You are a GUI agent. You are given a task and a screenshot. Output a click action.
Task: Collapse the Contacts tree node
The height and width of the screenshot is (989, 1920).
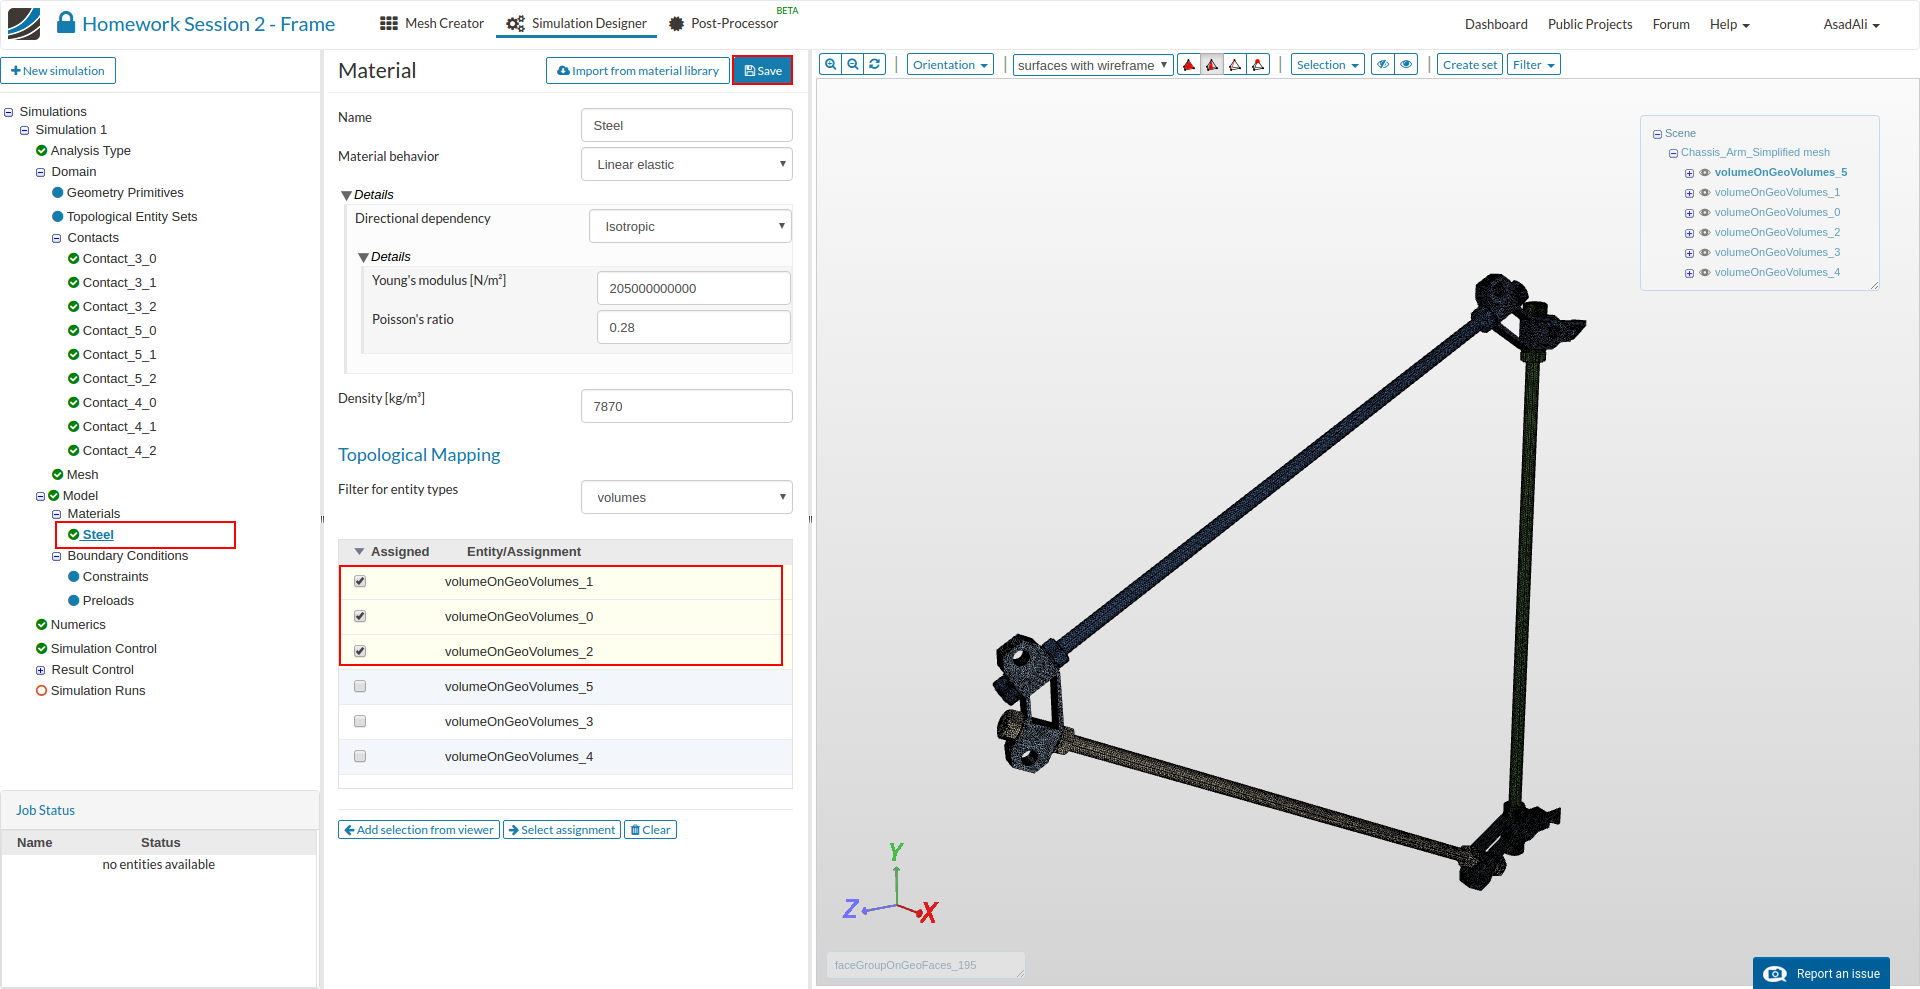(x=57, y=239)
